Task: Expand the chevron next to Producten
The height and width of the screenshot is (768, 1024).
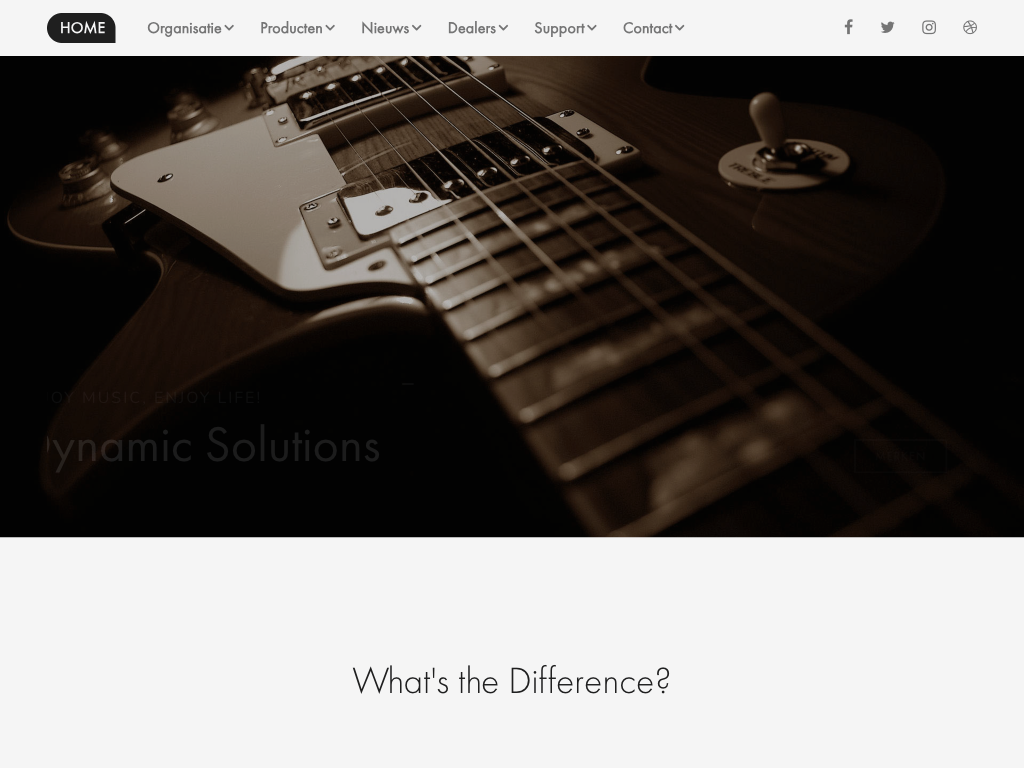Action: coord(330,28)
